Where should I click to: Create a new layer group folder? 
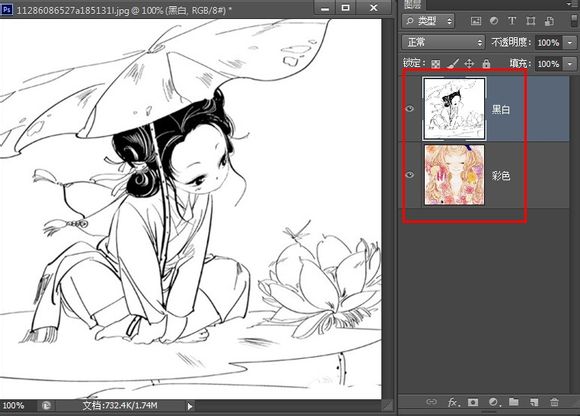point(513,402)
